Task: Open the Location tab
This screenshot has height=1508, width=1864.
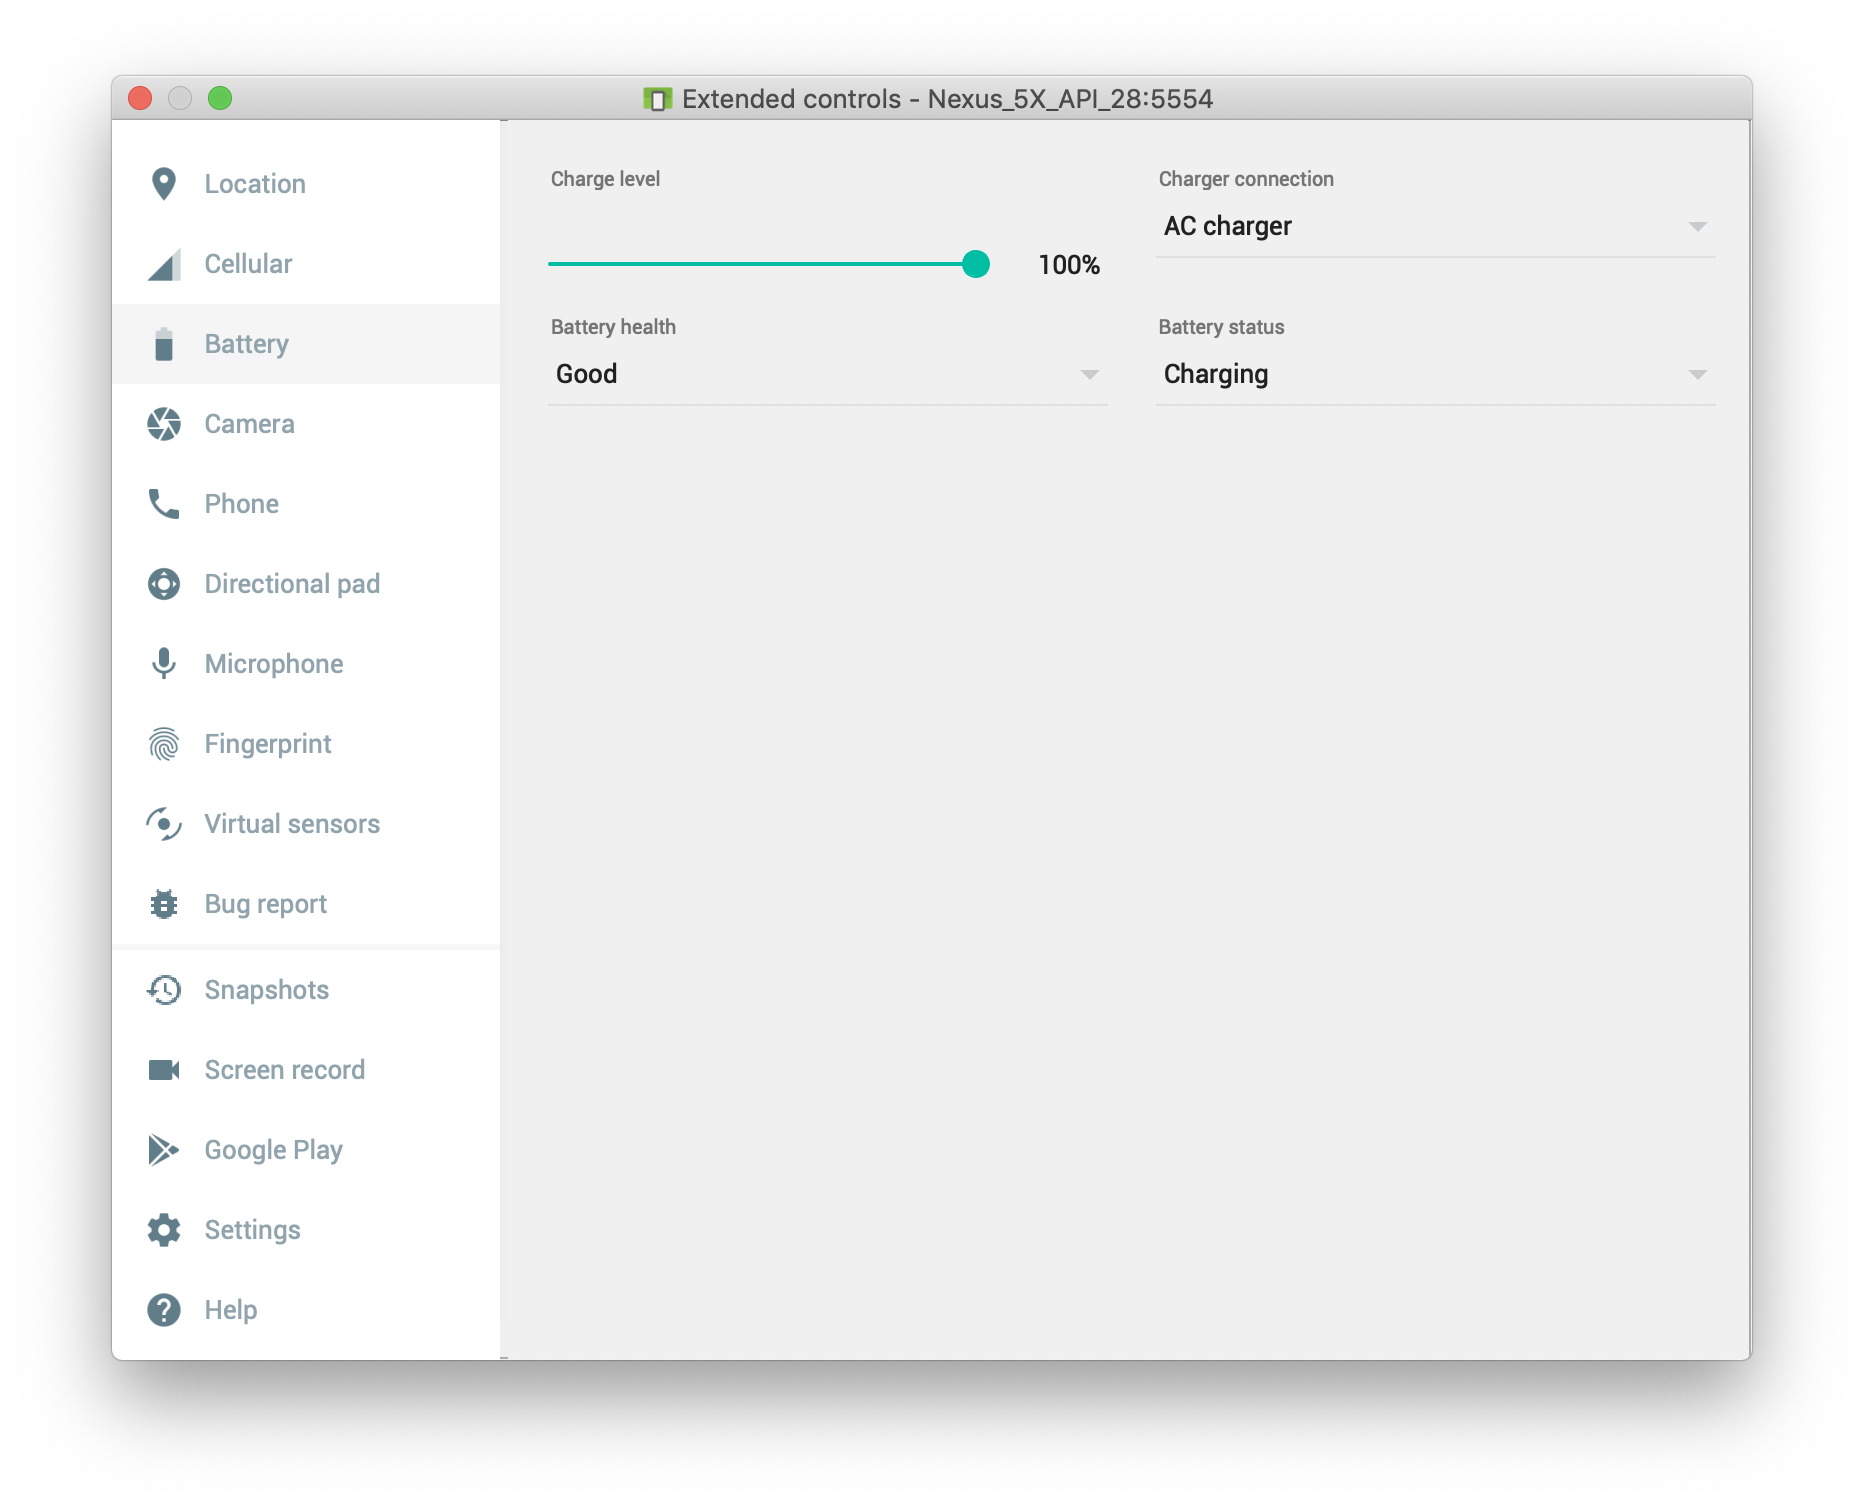Action: pyautogui.click(x=306, y=184)
